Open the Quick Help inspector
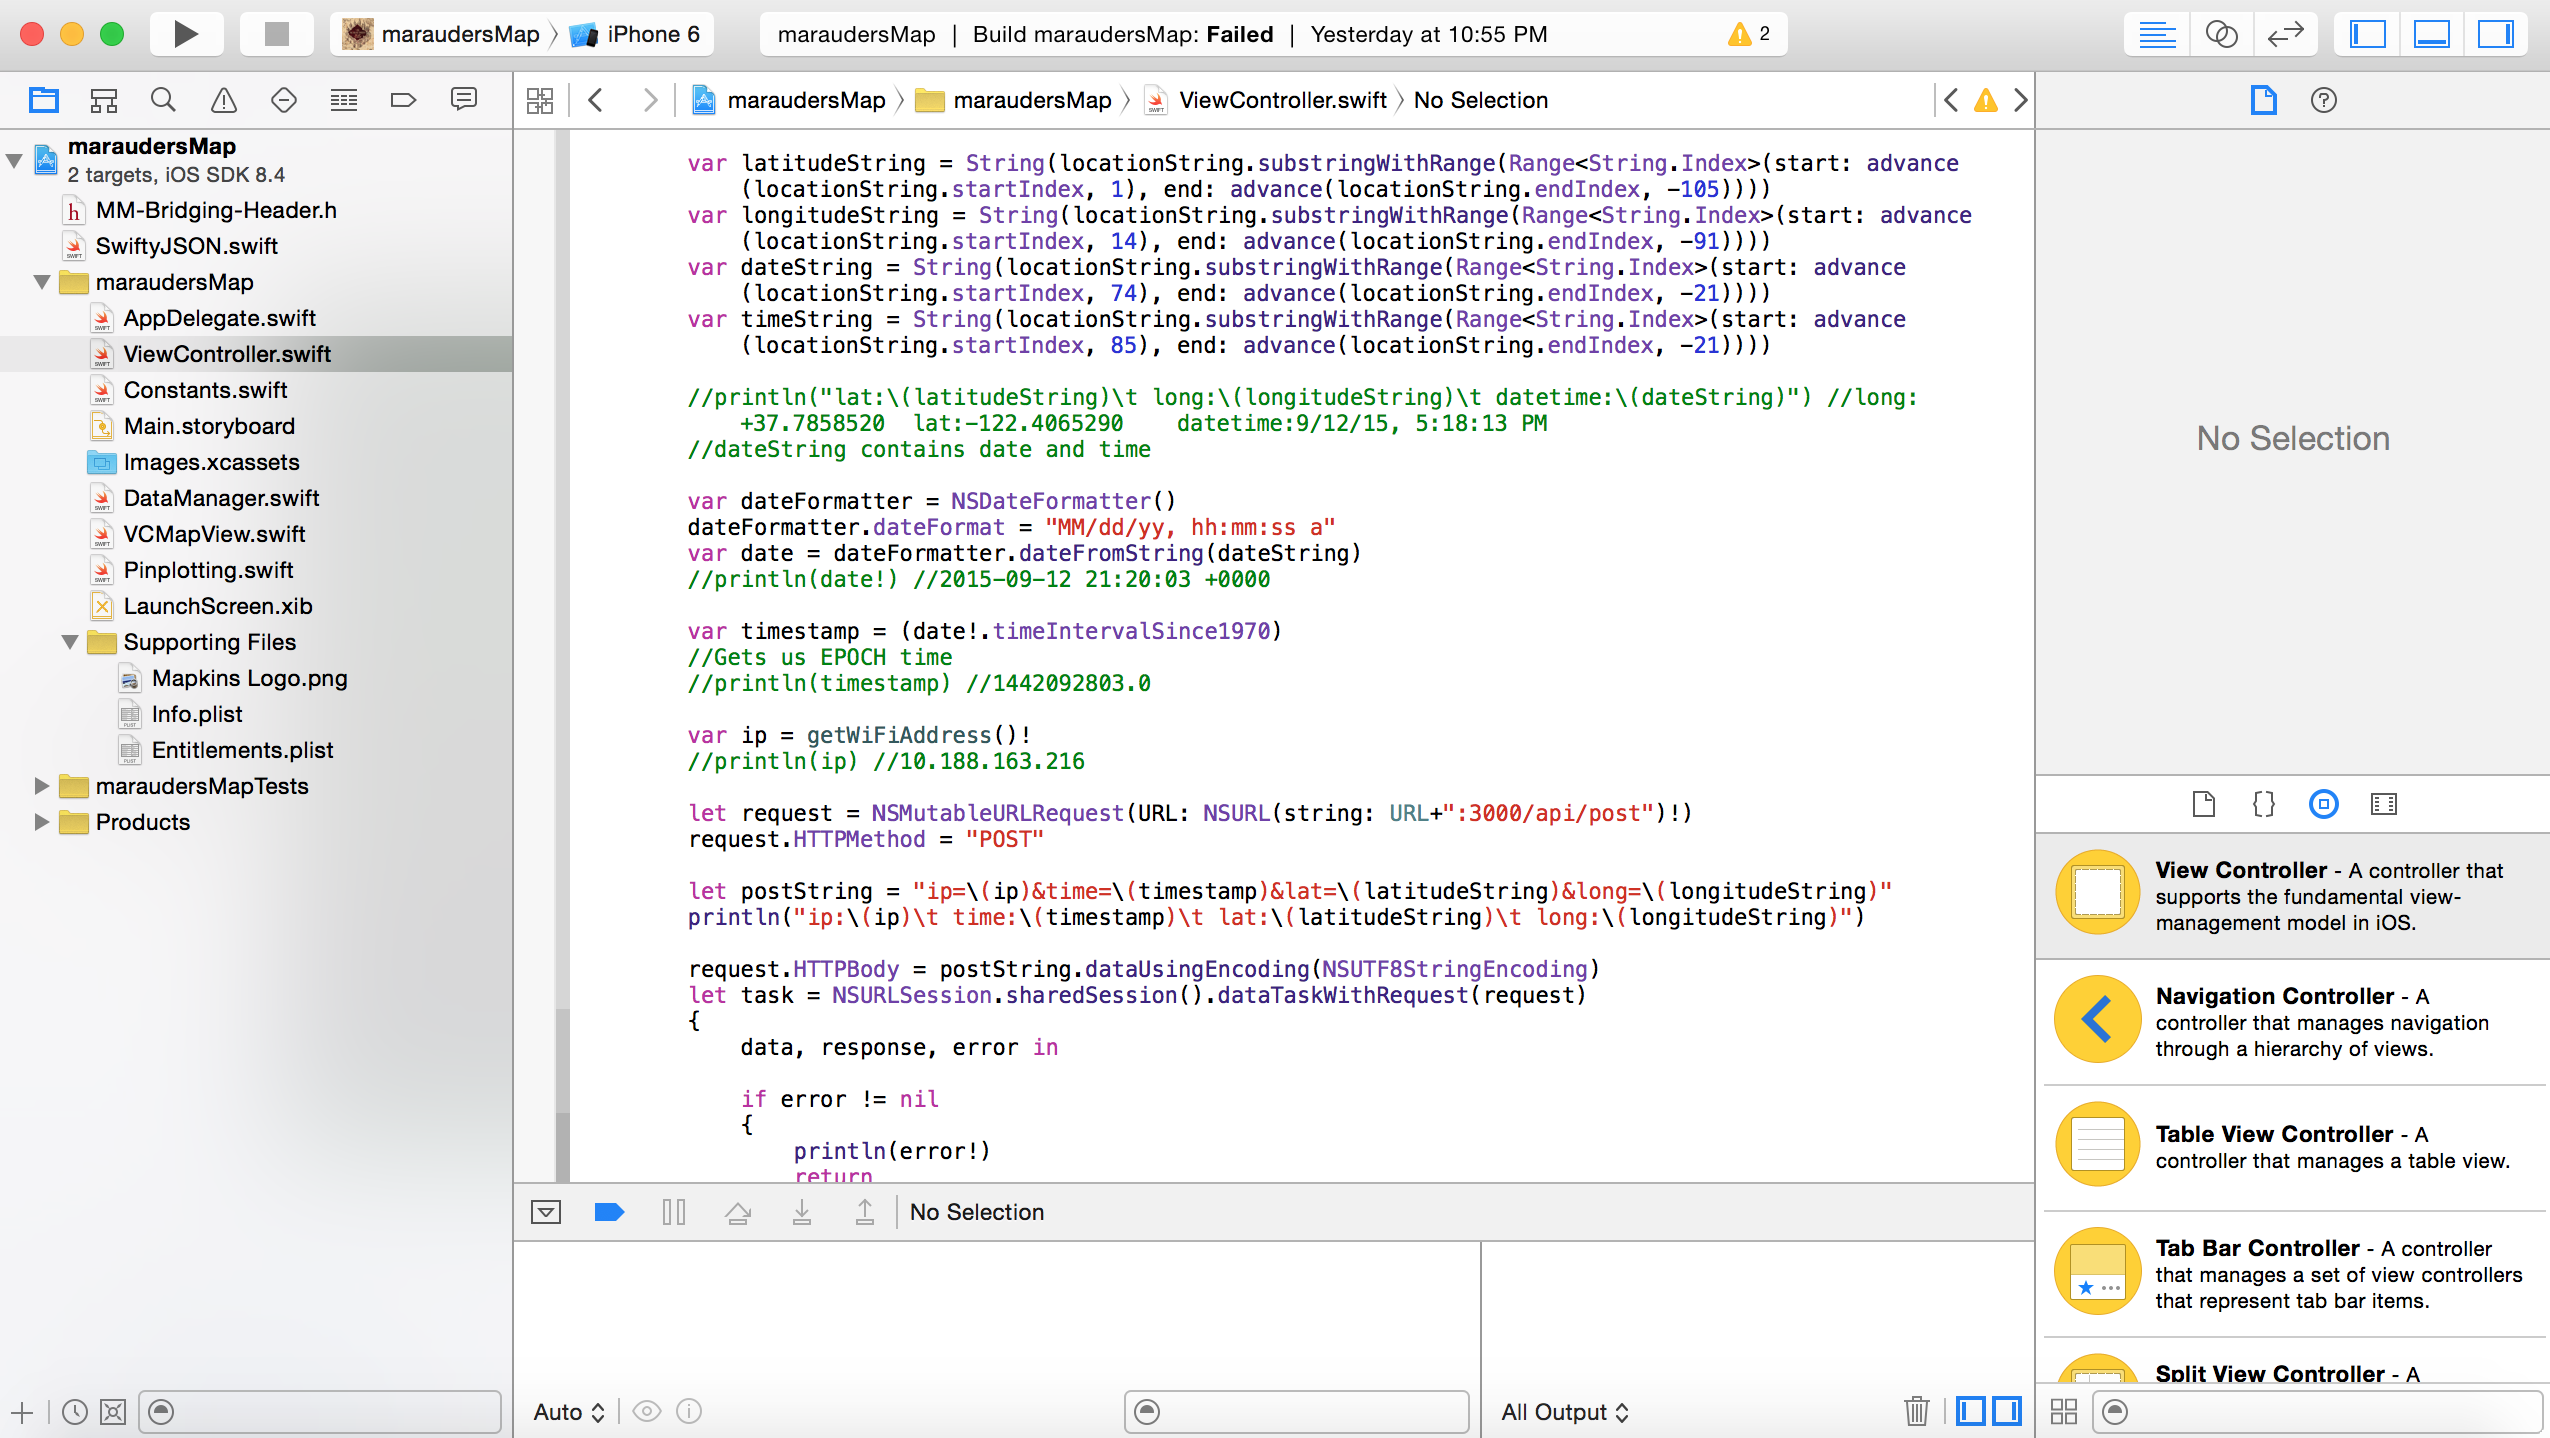The width and height of the screenshot is (2550, 1438). click(x=2323, y=100)
